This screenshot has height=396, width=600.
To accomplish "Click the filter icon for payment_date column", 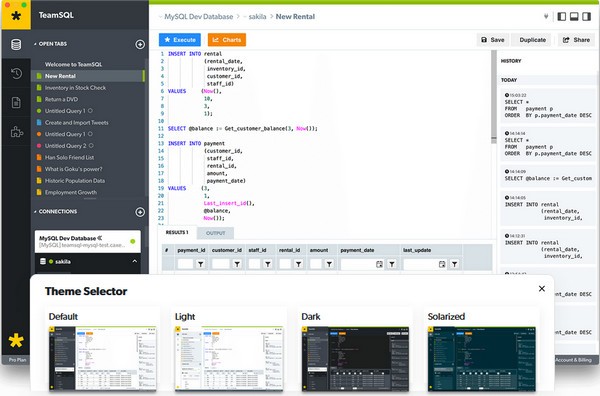I will [x=392, y=264].
